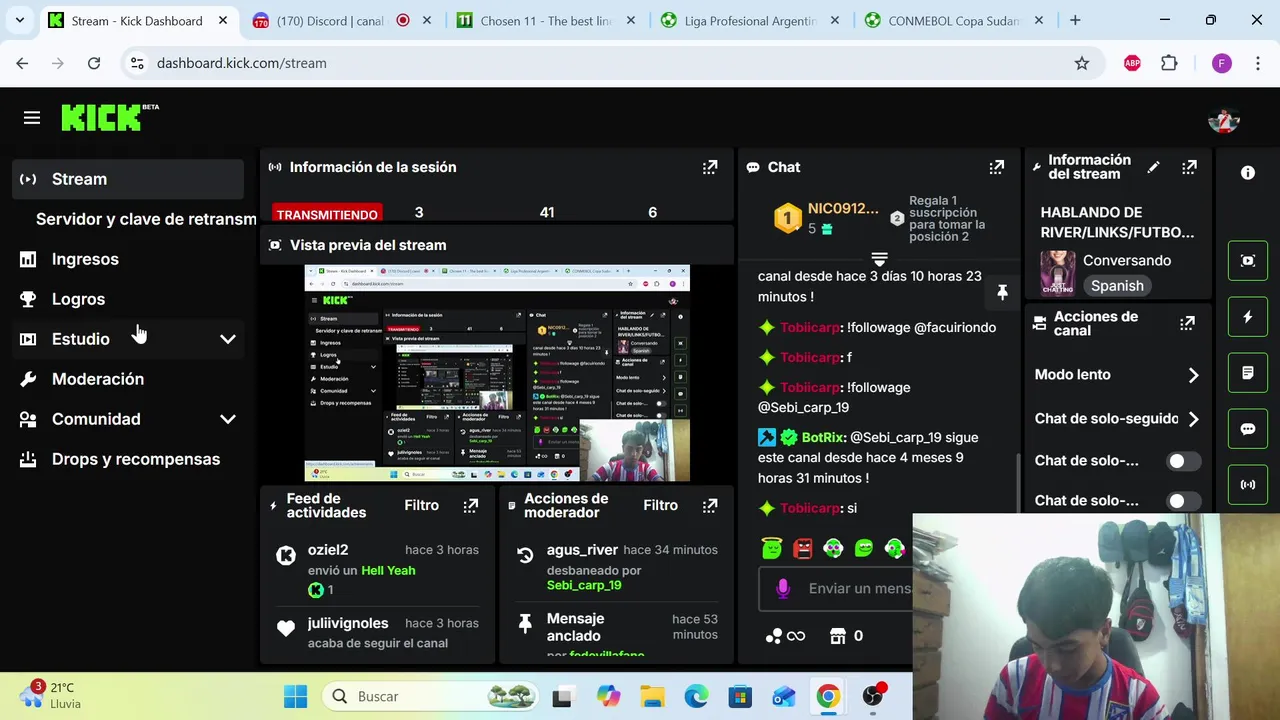Open Chat de solo-seguidores options arrow
This screenshot has width=1280, height=720.
click(1193, 419)
